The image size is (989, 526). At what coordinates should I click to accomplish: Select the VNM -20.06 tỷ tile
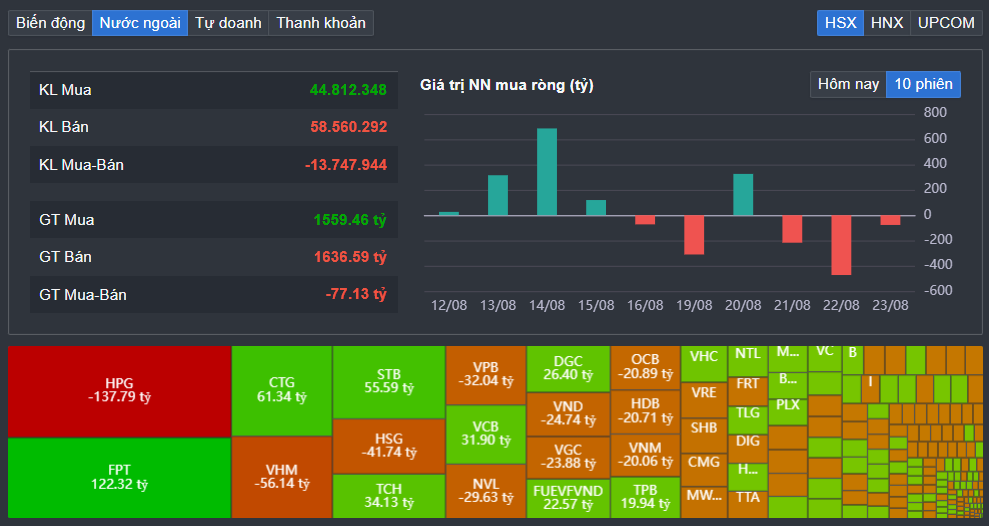645,454
